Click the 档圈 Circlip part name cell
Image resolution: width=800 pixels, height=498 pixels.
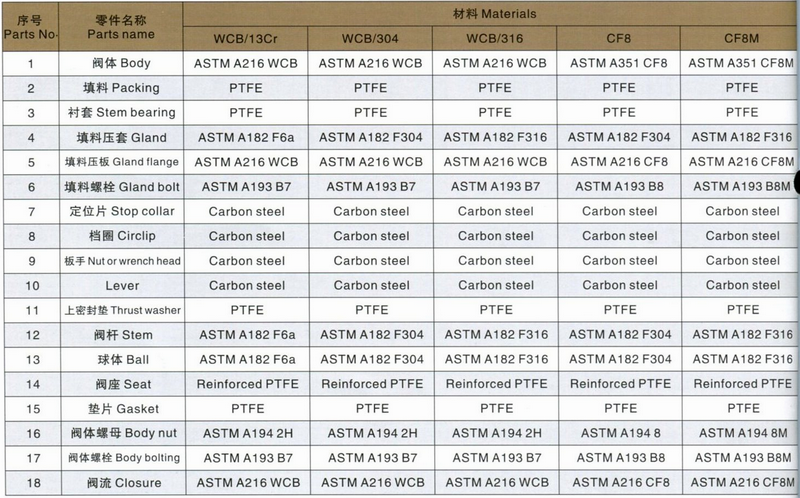coord(122,236)
